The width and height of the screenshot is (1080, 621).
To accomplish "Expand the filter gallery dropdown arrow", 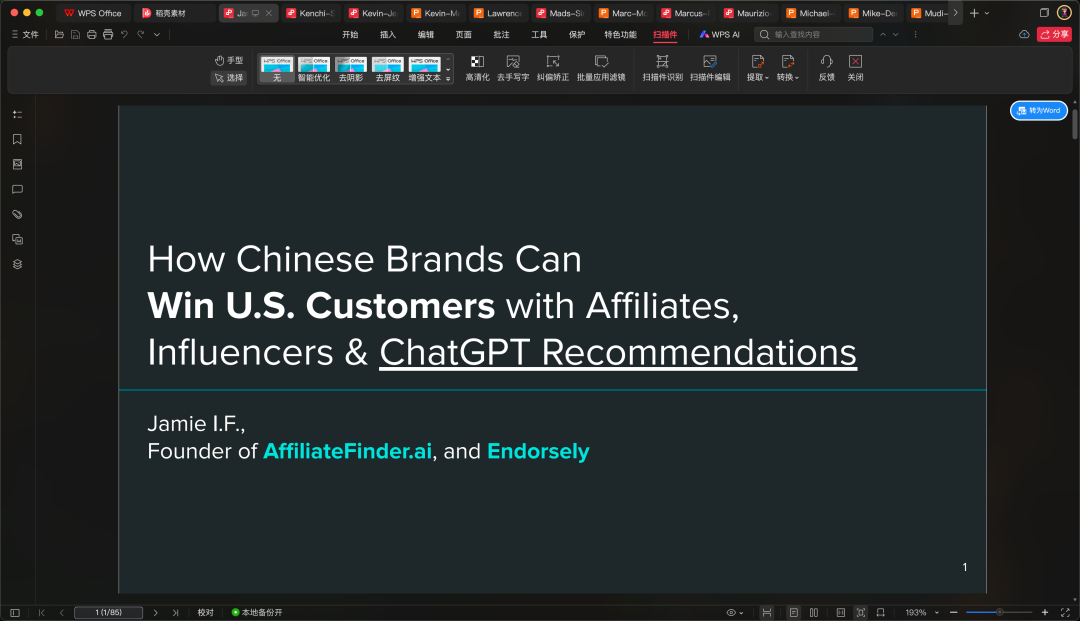I will coord(448,78).
